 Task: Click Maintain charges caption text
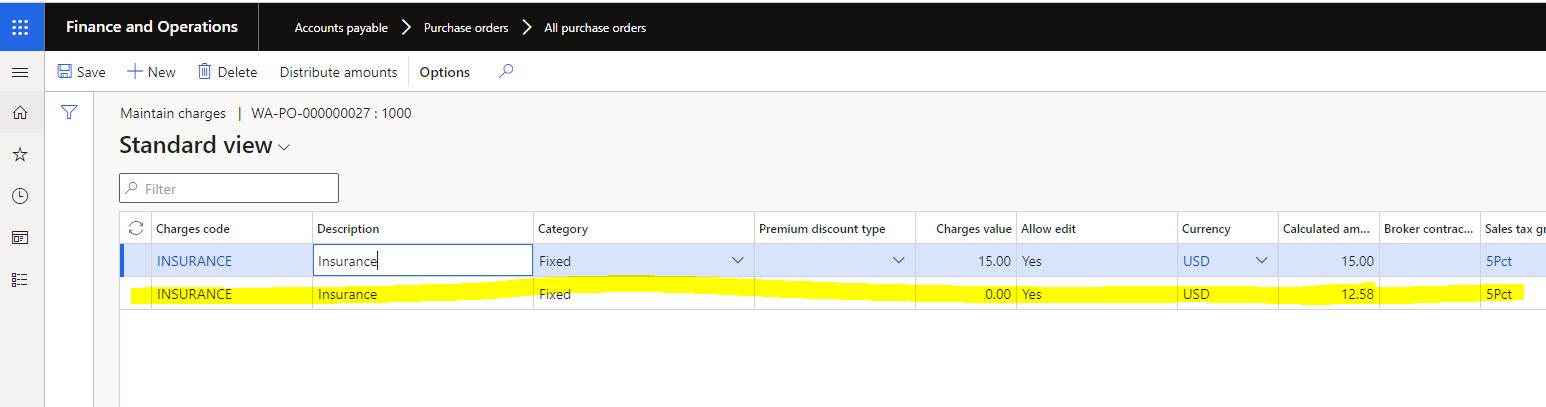pyautogui.click(x=173, y=113)
